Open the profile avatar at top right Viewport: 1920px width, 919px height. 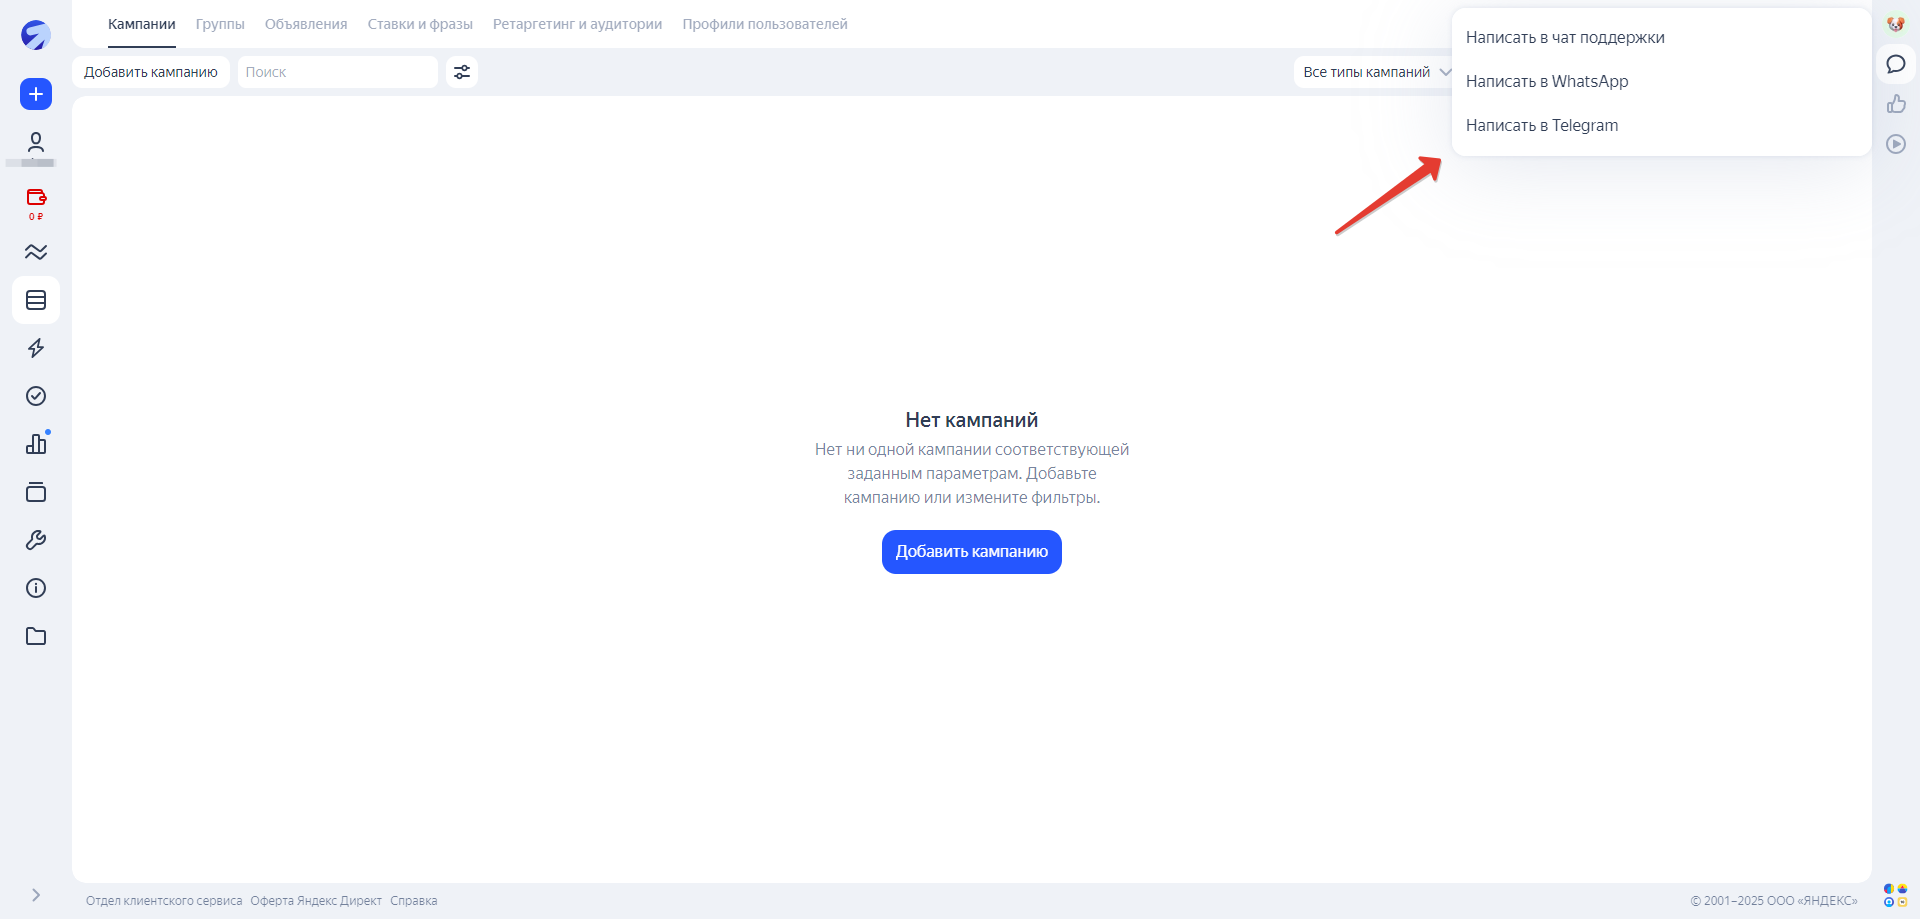(x=1896, y=24)
